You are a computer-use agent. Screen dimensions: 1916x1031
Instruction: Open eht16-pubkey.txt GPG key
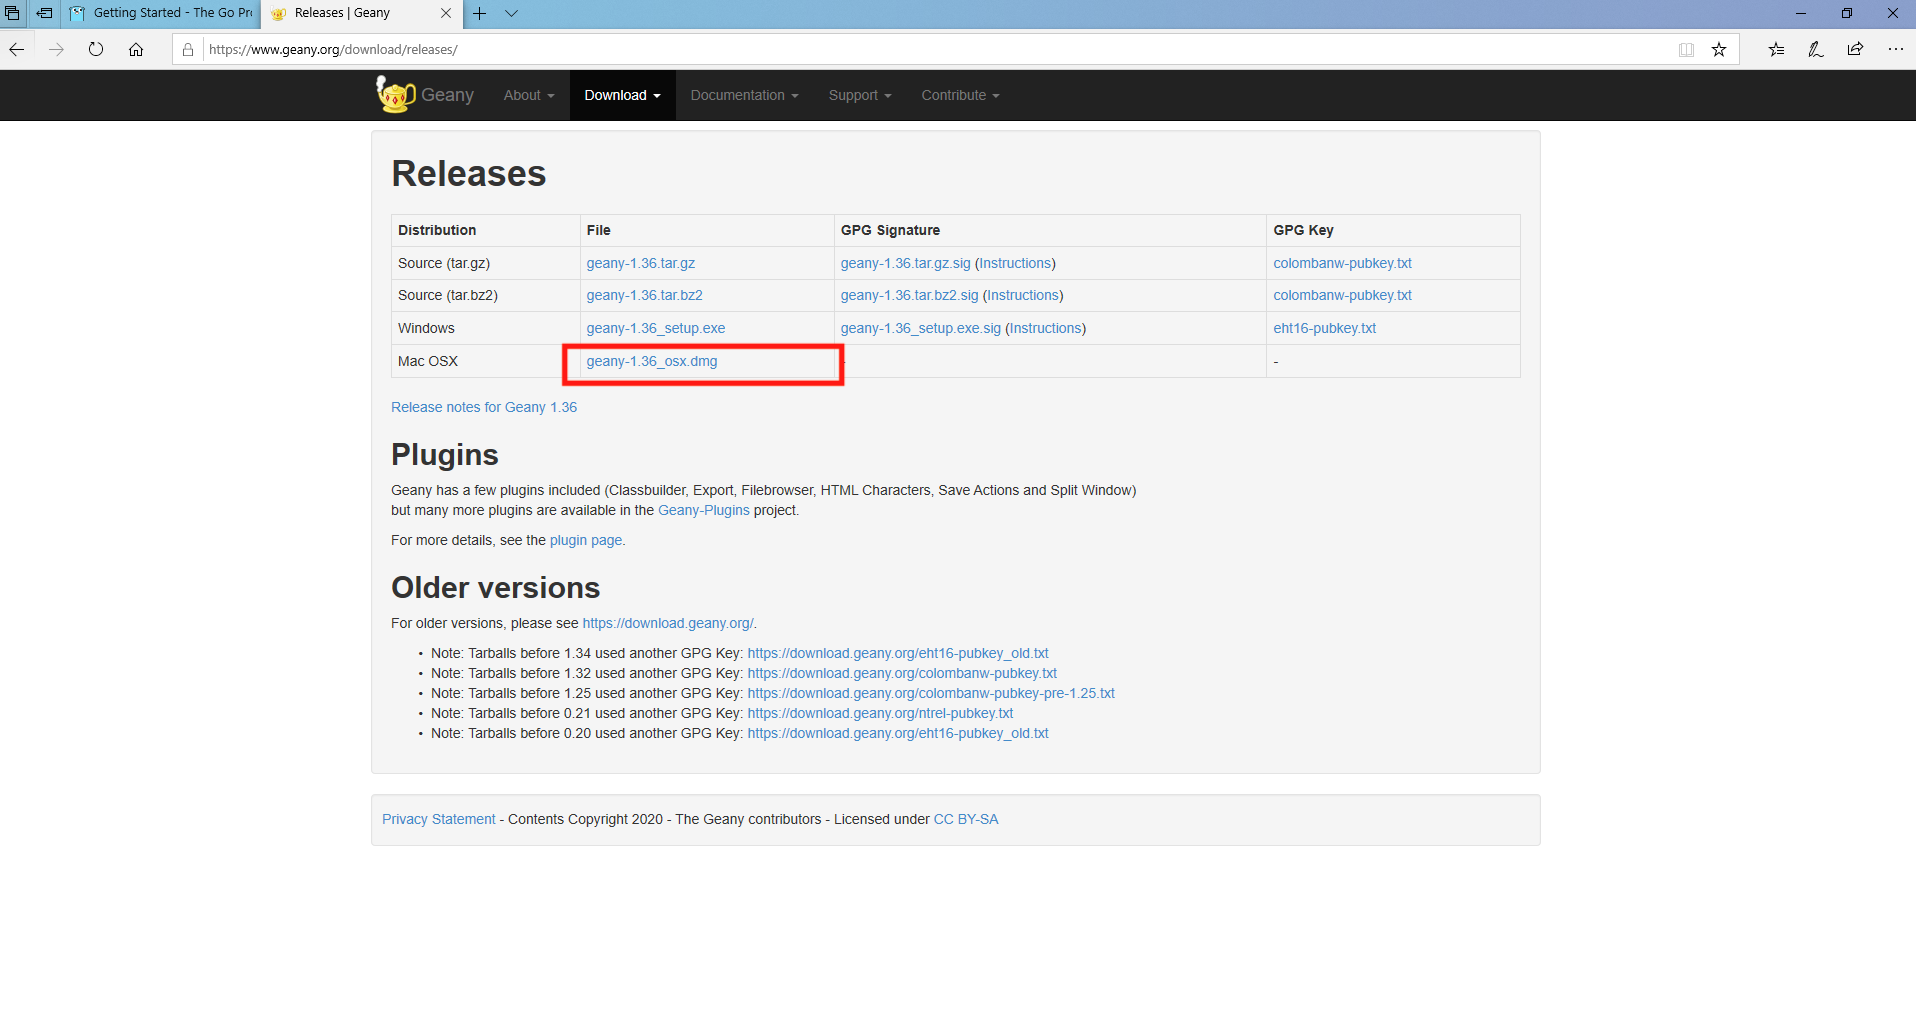[1324, 328]
